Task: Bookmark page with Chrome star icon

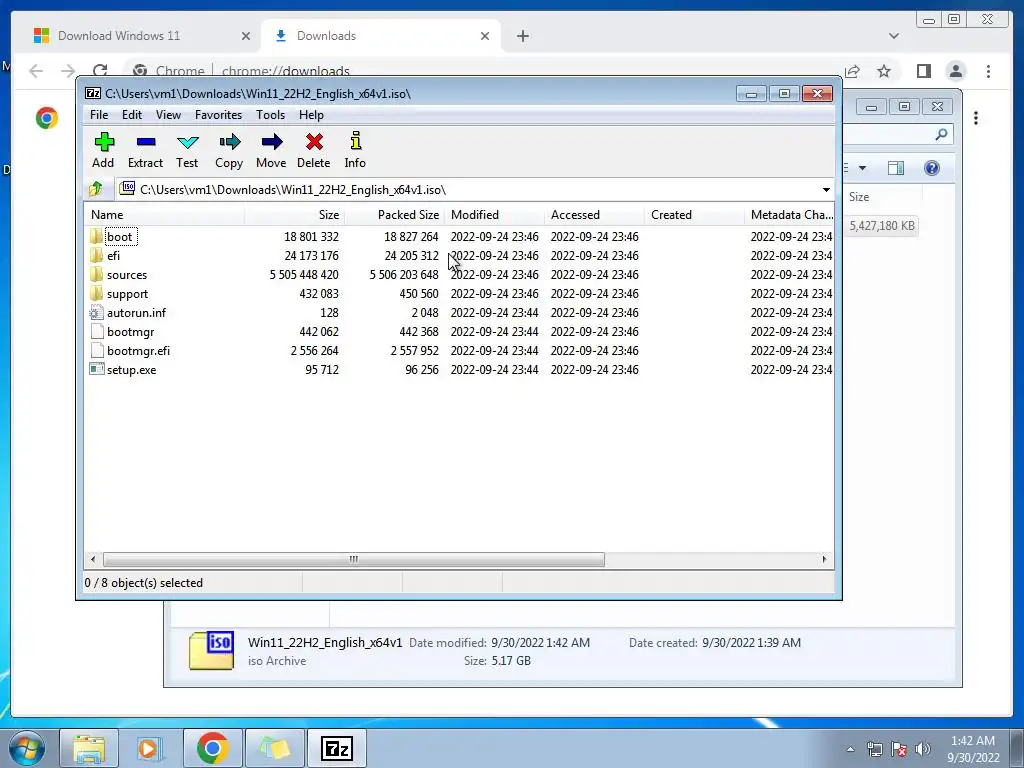Action: pyautogui.click(x=884, y=71)
